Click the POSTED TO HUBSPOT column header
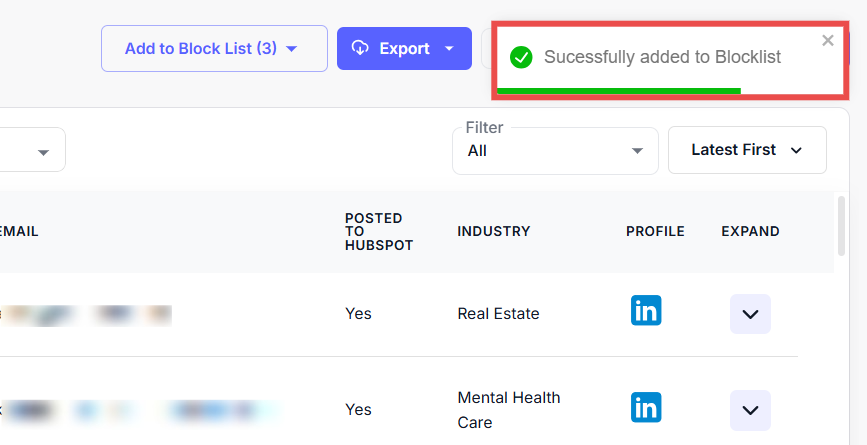867x445 pixels. pos(373,231)
